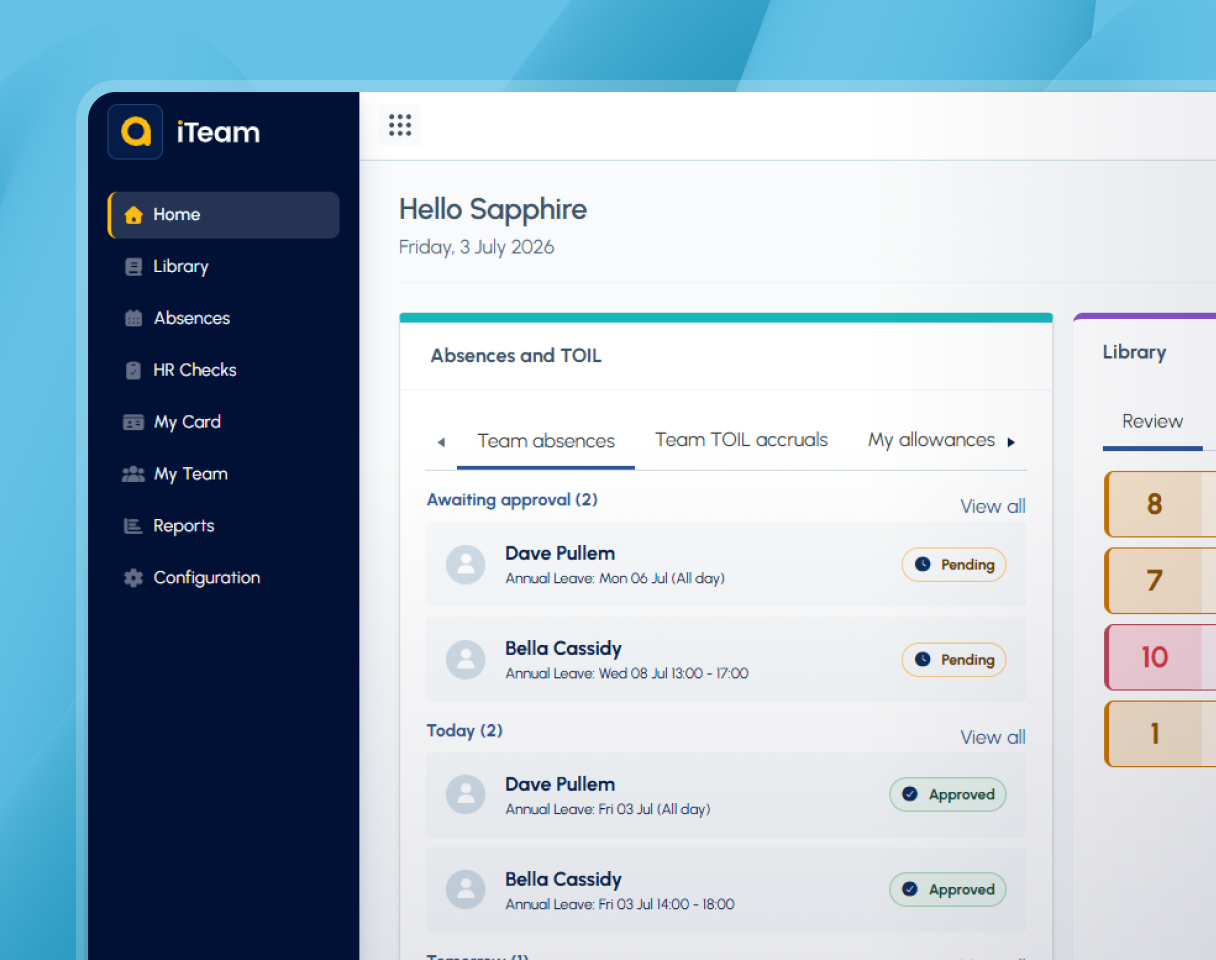Click Dave Pullem's avatar under Today
Viewport: 1216px width, 960px height.
[x=465, y=795]
